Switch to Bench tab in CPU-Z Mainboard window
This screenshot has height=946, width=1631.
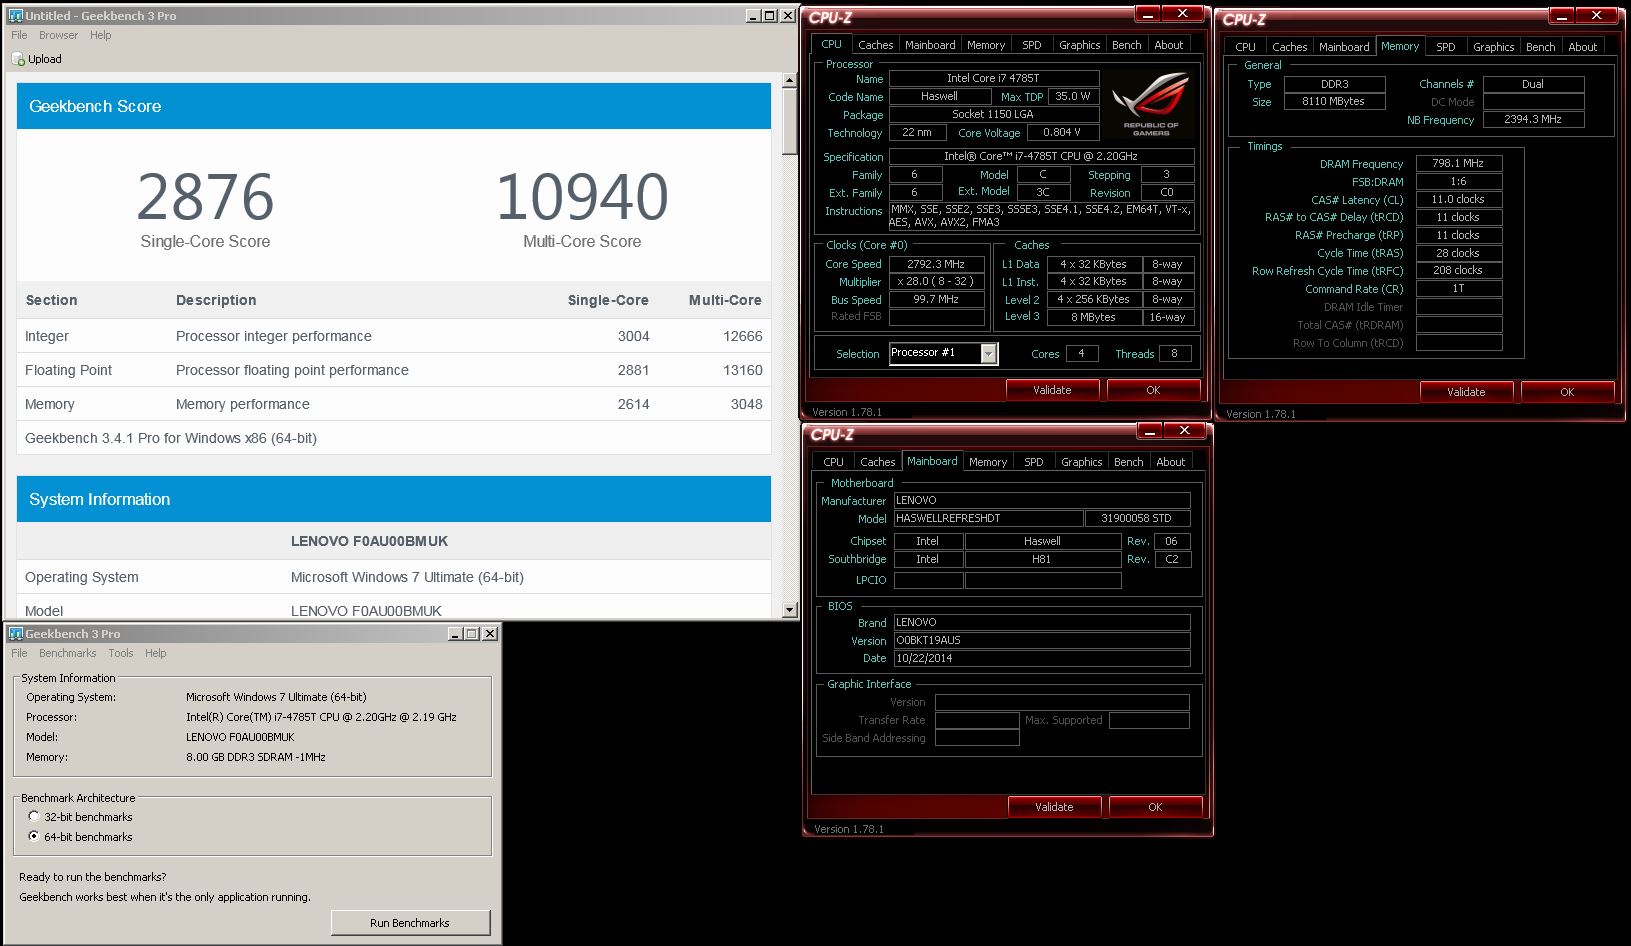[x=1129, y=462]
